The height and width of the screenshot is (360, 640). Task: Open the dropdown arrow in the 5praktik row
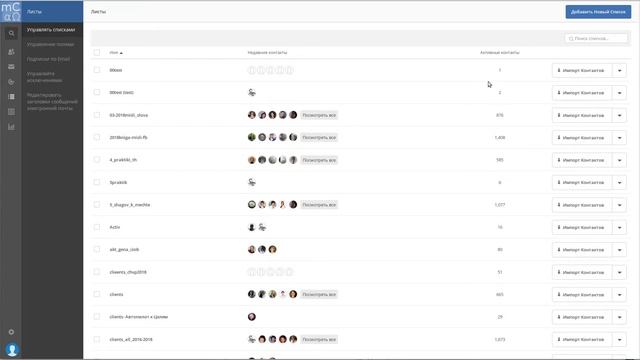(620, 182)
